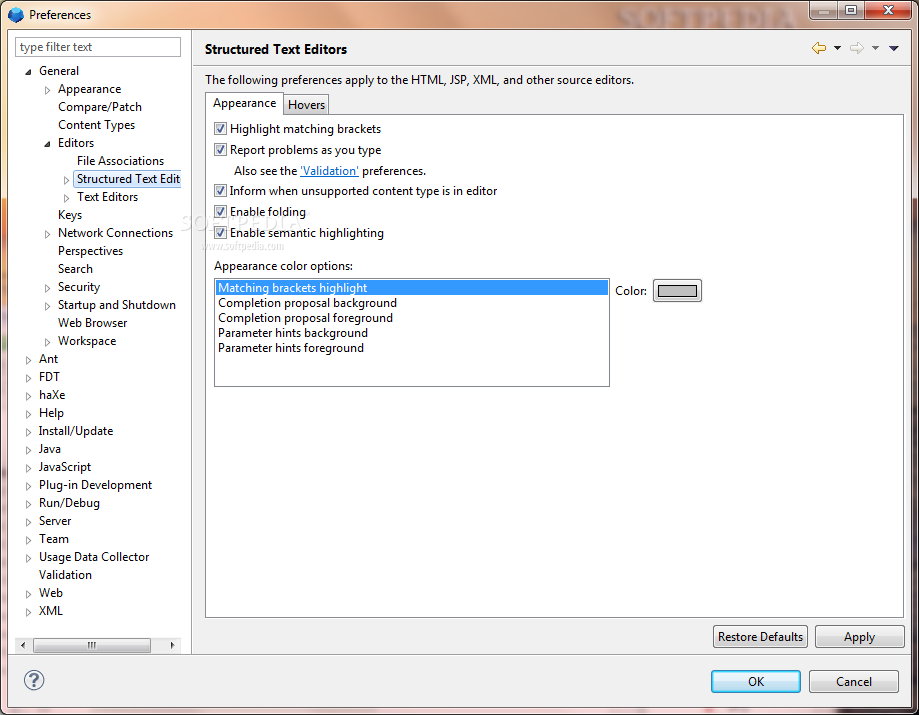
Task: Disable the Enable folding checkbox
Action: [220, 212]
